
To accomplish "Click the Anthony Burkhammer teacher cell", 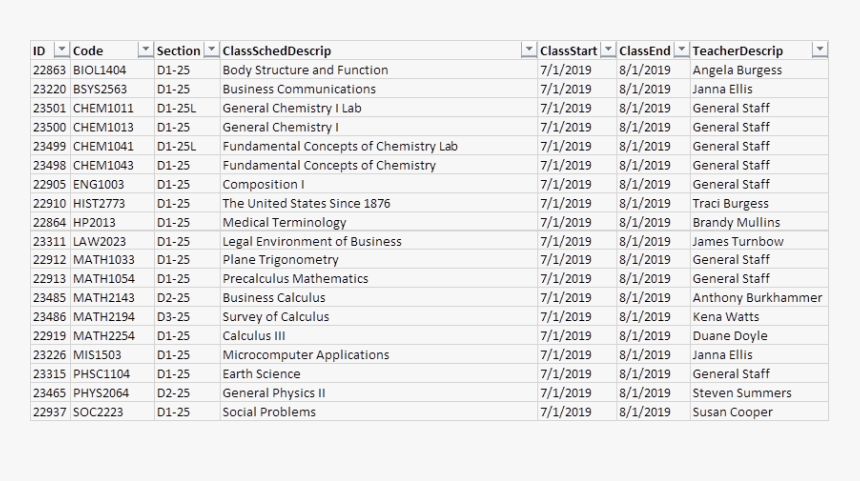I will [x=757, y=298].
